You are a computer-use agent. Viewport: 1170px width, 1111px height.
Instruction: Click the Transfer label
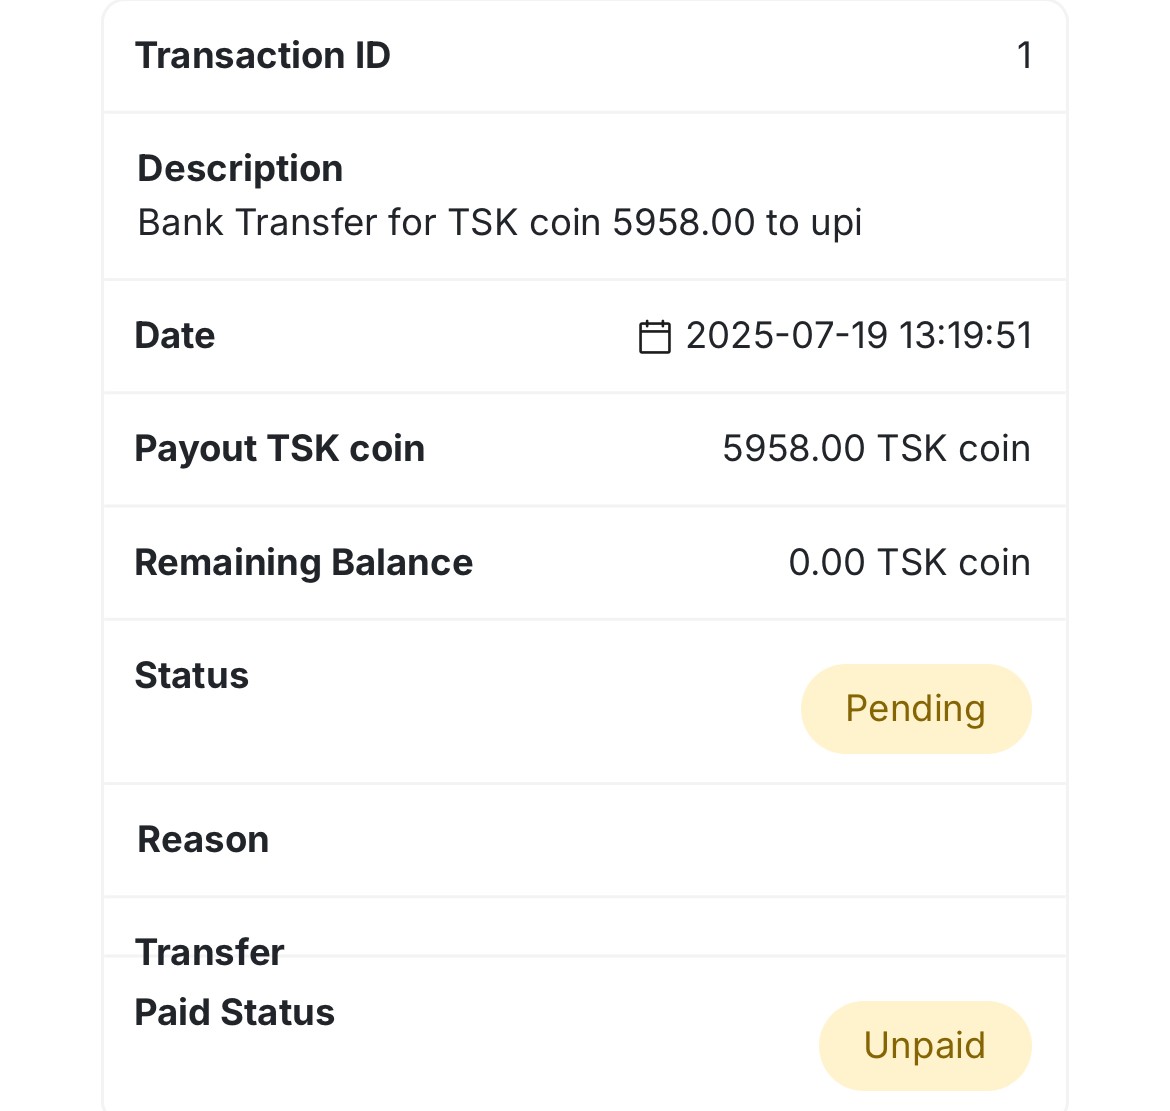point(209,952)
